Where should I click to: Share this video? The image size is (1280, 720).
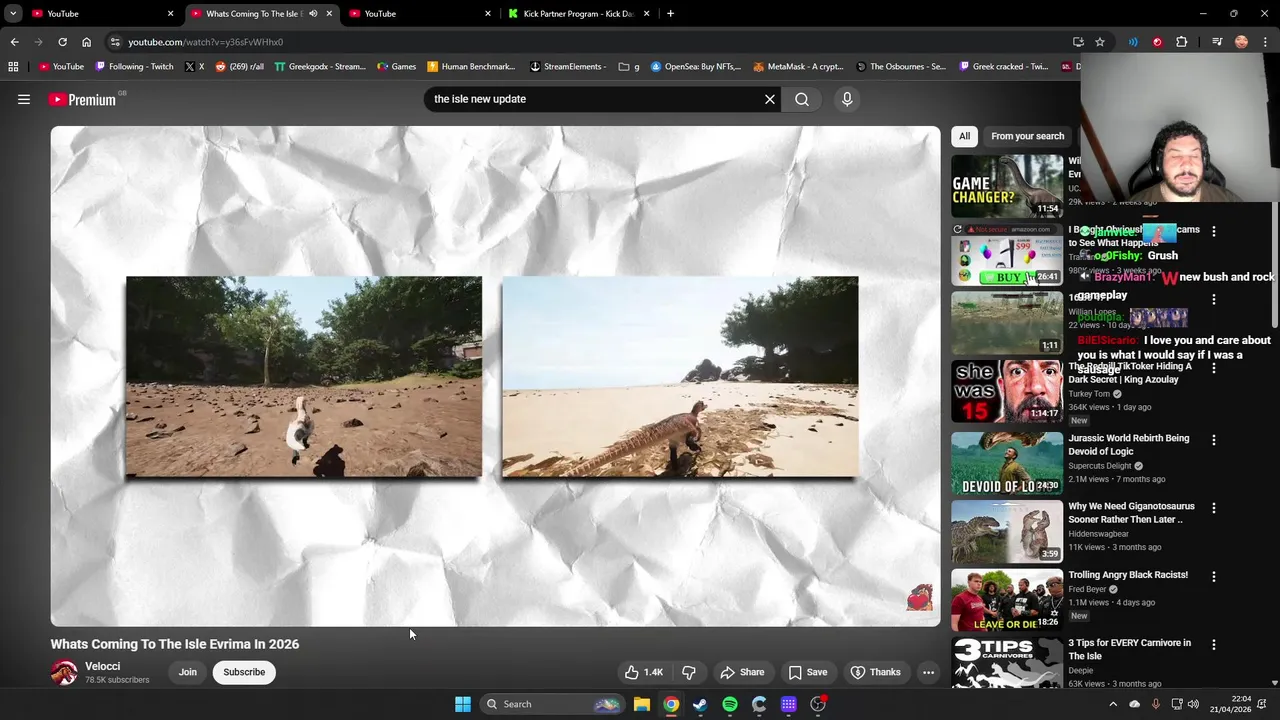click(x=742, y=672)
